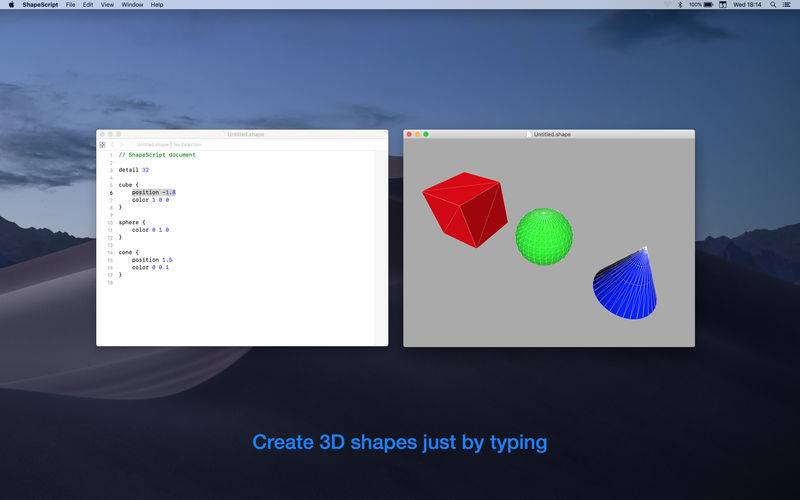Click the preview window document proxy icon
This screenshot has height=500, width=800.
click(x=529, y=134)
